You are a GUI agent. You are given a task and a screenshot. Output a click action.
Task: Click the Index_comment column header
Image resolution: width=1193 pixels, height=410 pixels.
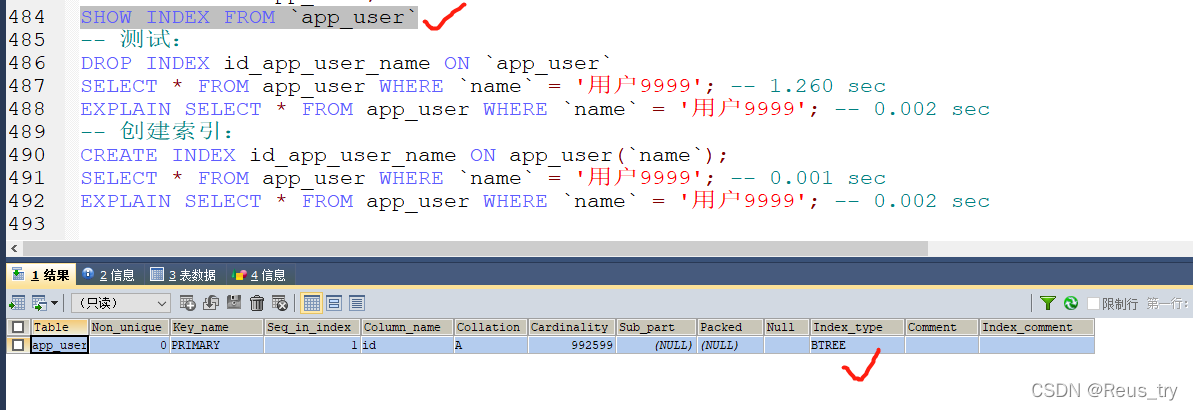1036,327
